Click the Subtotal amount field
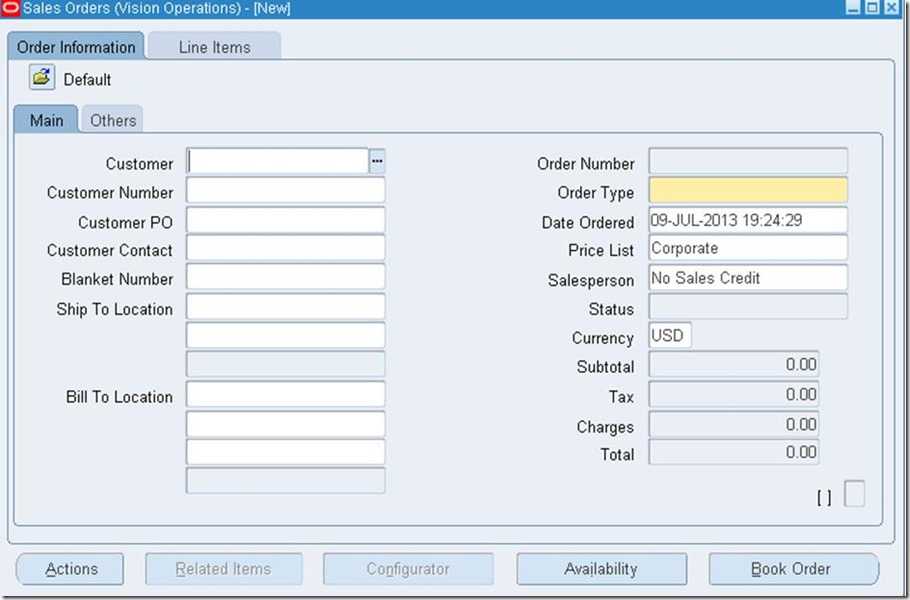 pyautogui.click(x=734, y=364)
